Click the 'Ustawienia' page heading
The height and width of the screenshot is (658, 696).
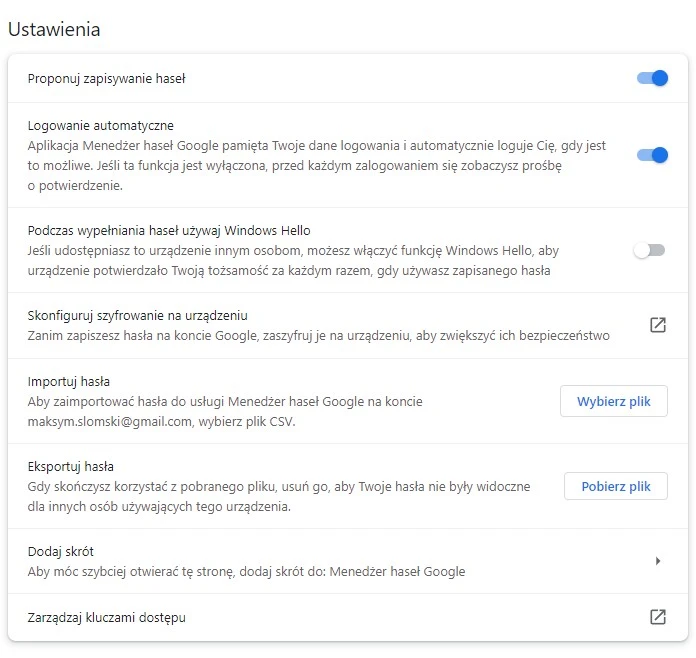tap(54, 29)
